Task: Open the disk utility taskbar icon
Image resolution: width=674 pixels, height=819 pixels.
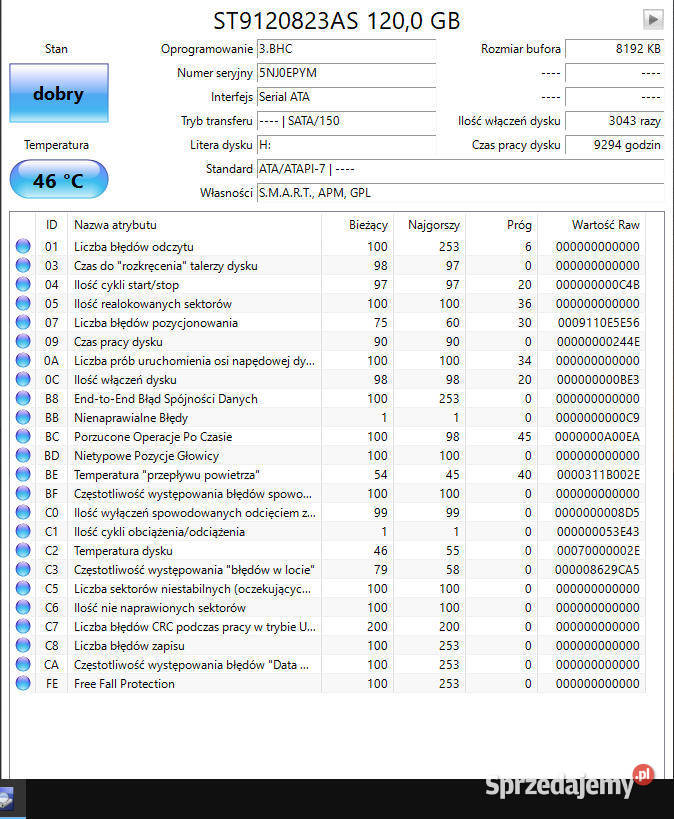Action: [x=6, y=799]
